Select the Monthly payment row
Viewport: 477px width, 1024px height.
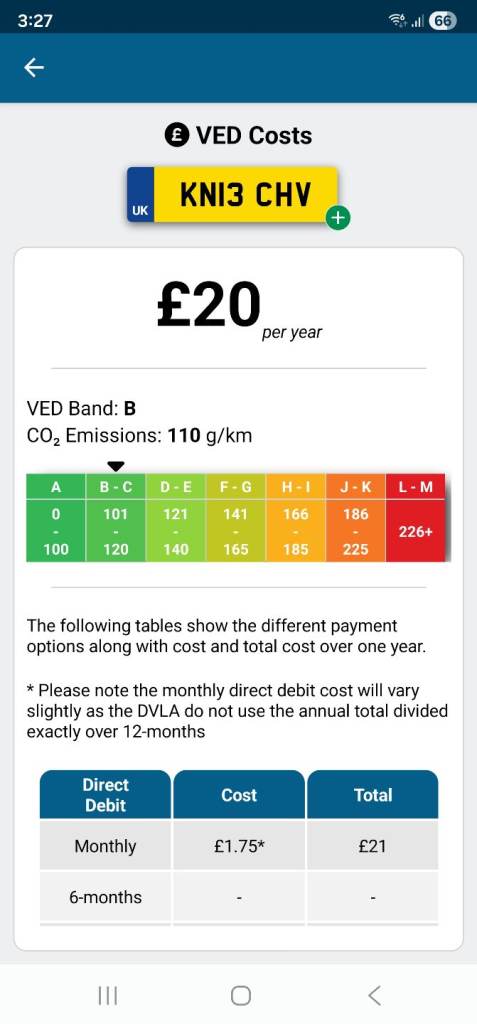coord(239,846)
